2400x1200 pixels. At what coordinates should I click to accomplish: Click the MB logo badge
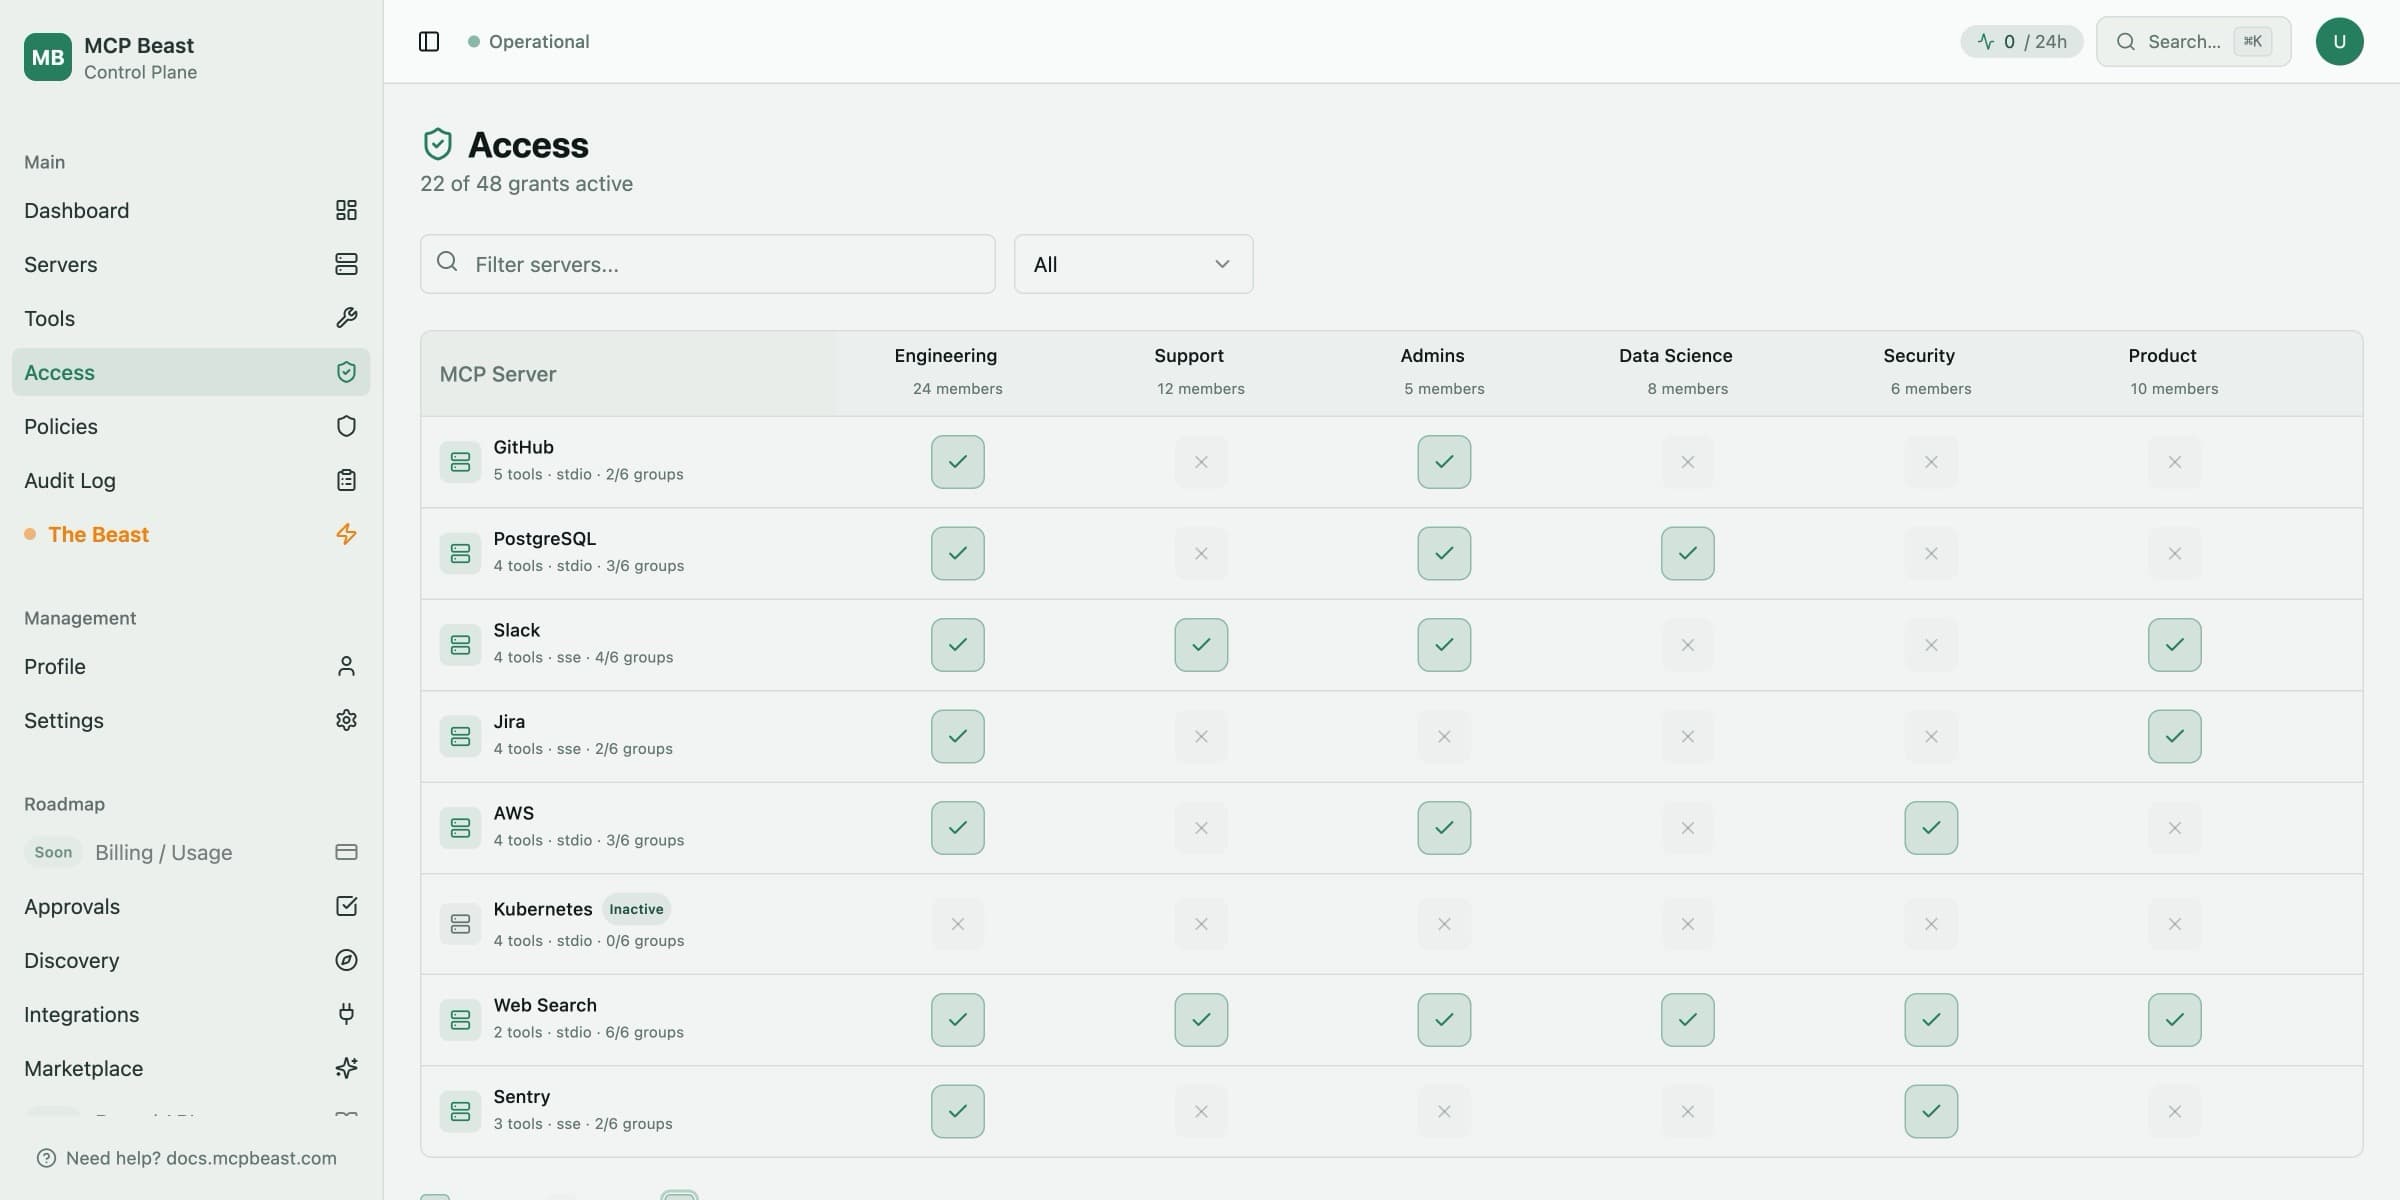tap(47, 57)
